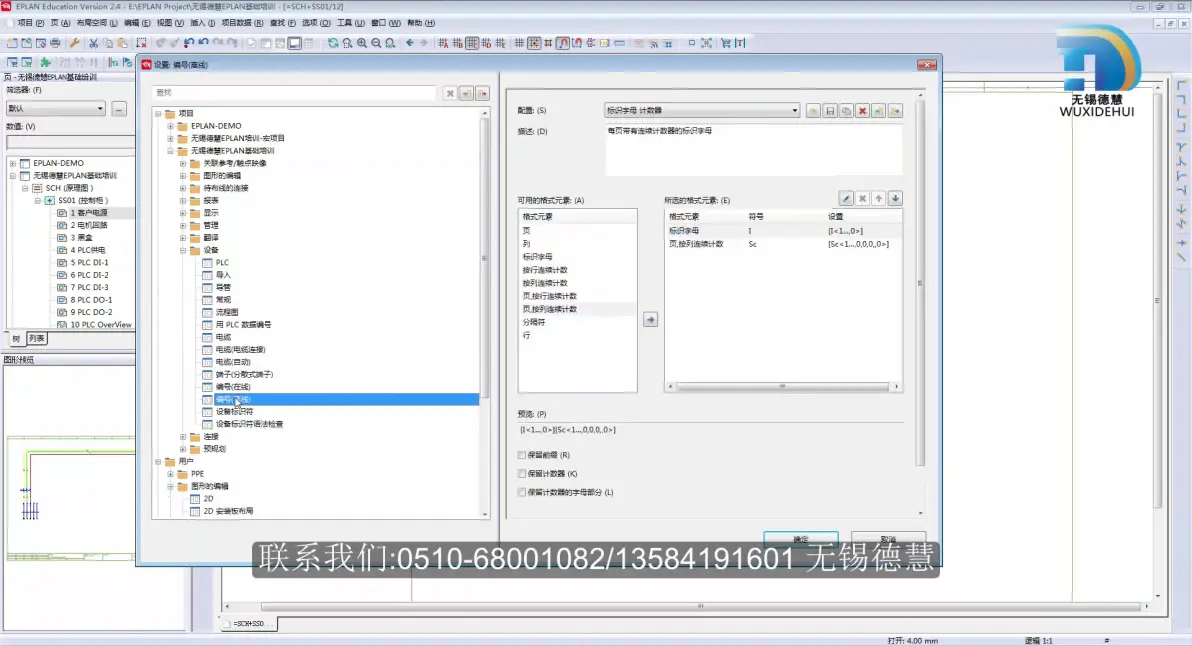Move selected format element up
Viewport: 1192px width, 646px height.
click(x=879, y=198)
